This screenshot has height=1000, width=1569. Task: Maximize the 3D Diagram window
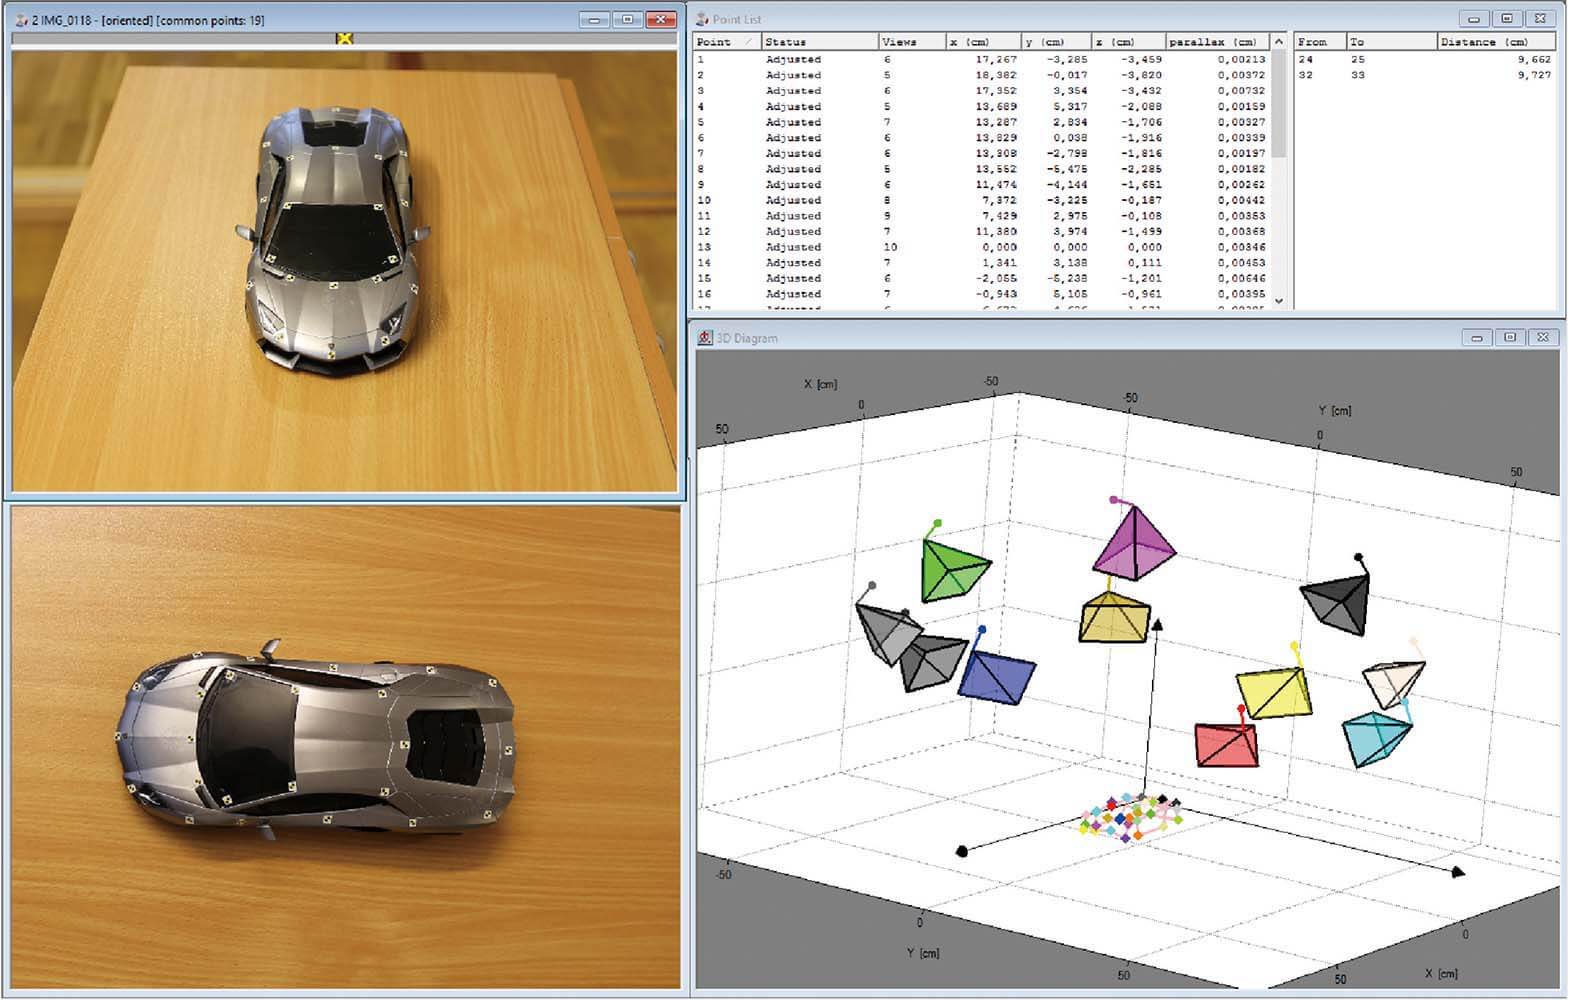click(1510, 338)
